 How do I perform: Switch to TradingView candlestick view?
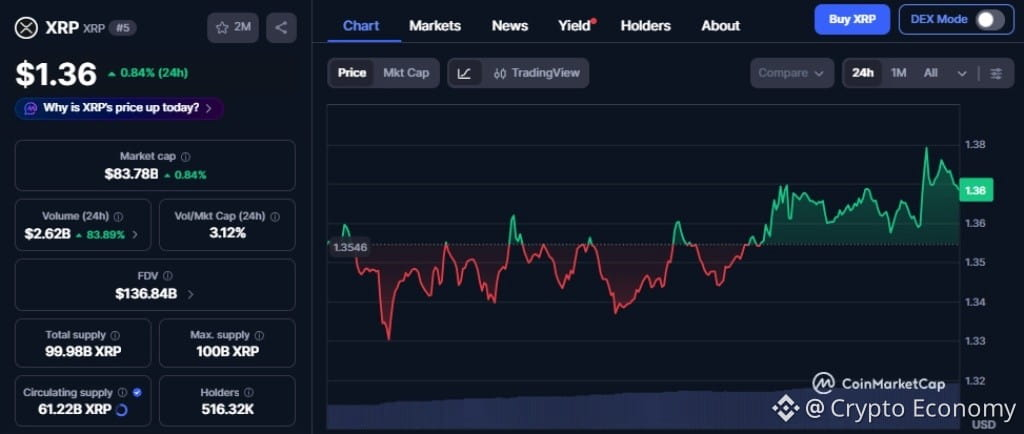pyautogui.click(x=536, y=73)
